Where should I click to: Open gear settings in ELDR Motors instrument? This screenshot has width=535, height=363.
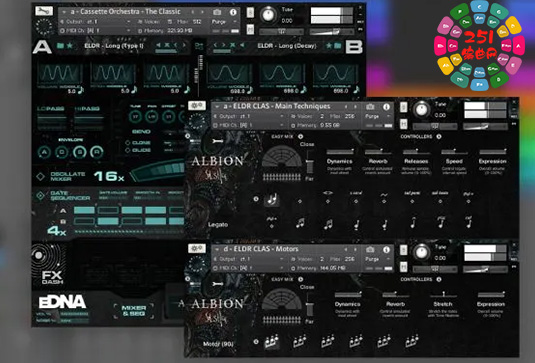(197, 248)
